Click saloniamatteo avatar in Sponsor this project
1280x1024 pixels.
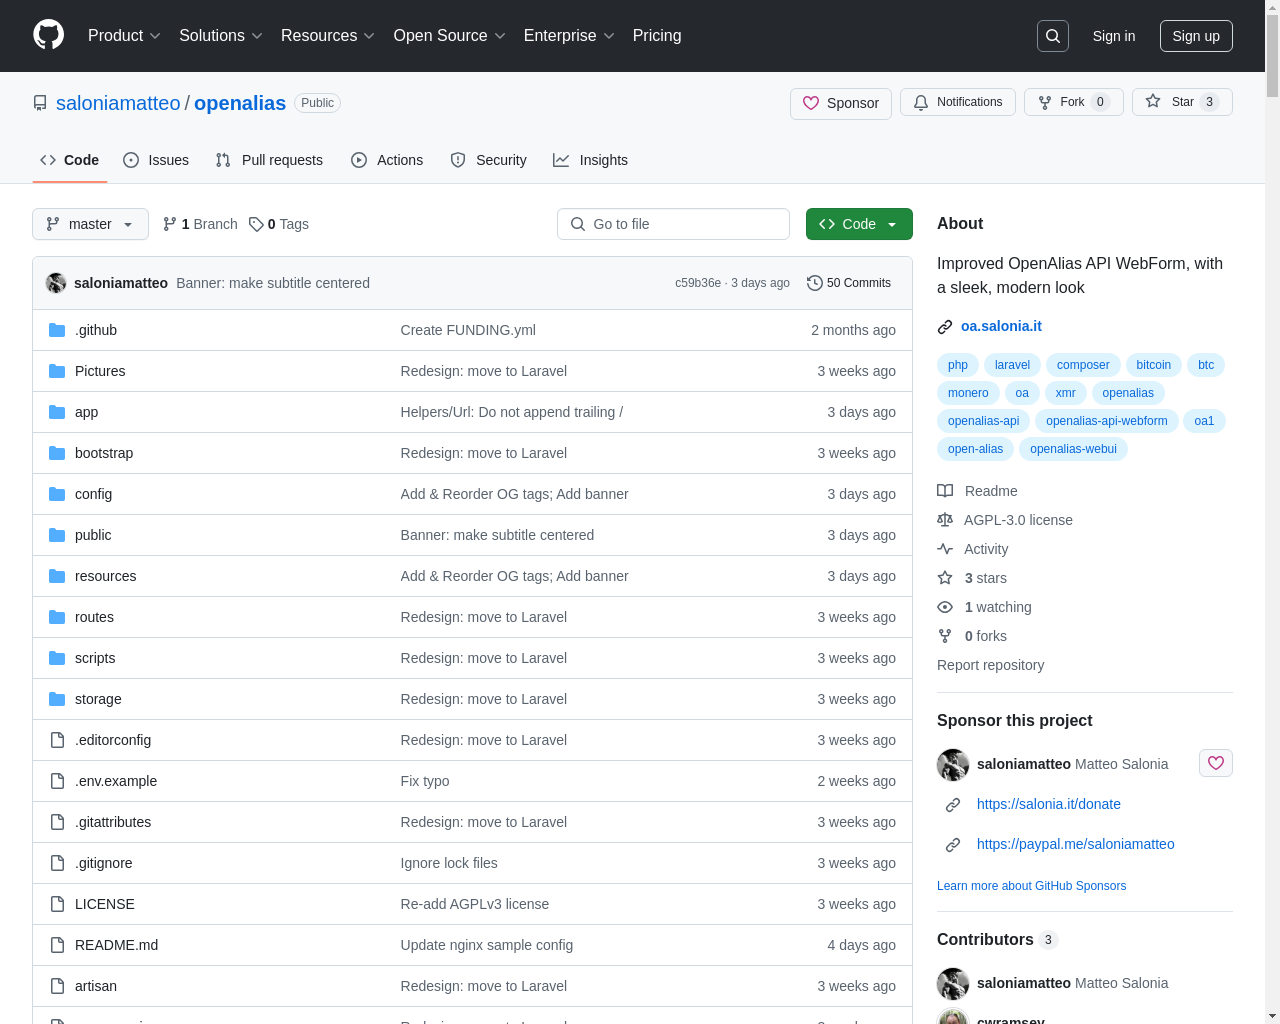pyautogui.click(x=953, y=764)
